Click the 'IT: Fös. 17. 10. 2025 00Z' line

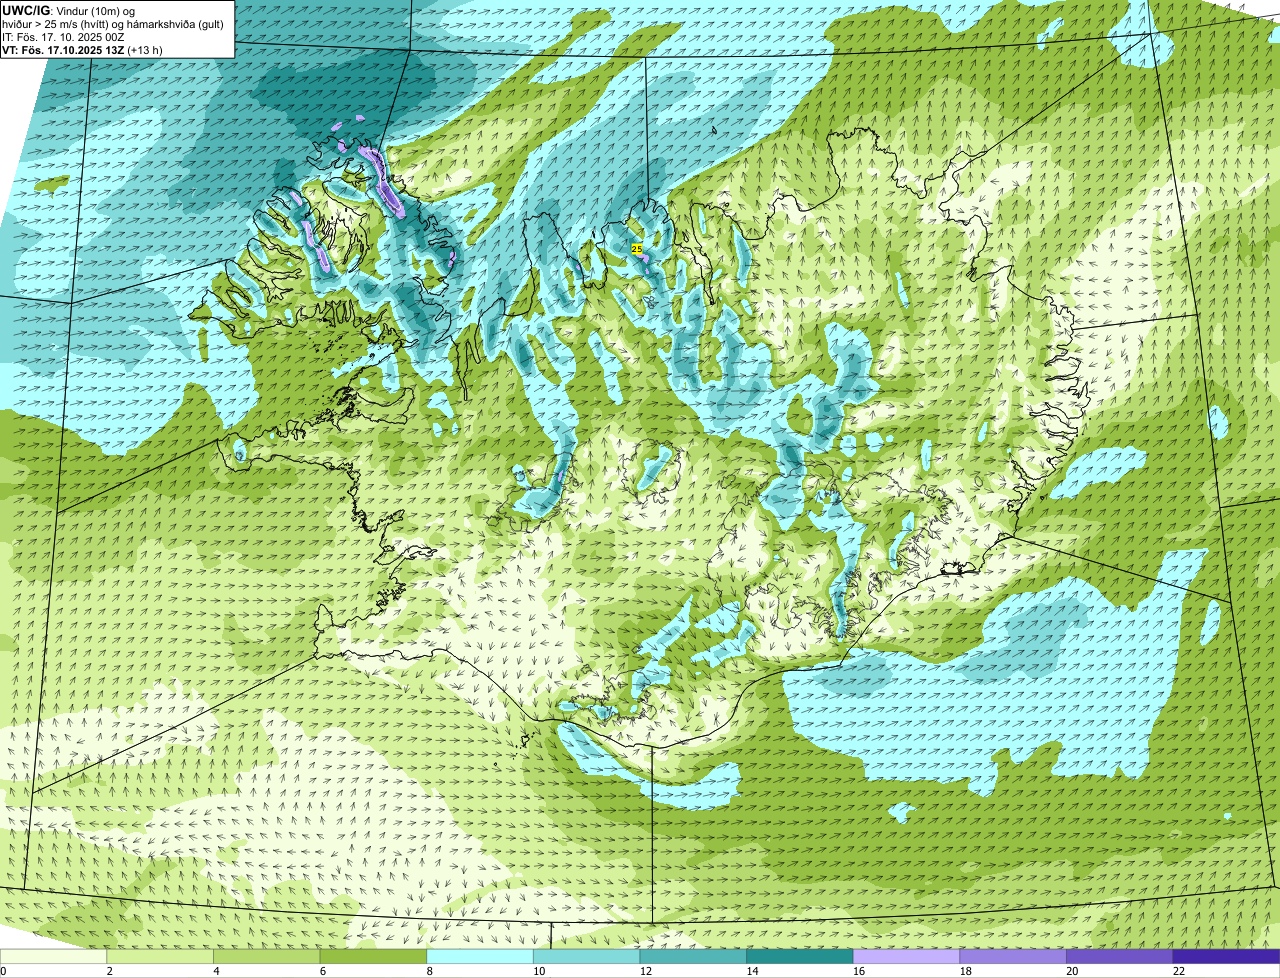(x=63, y=37)
